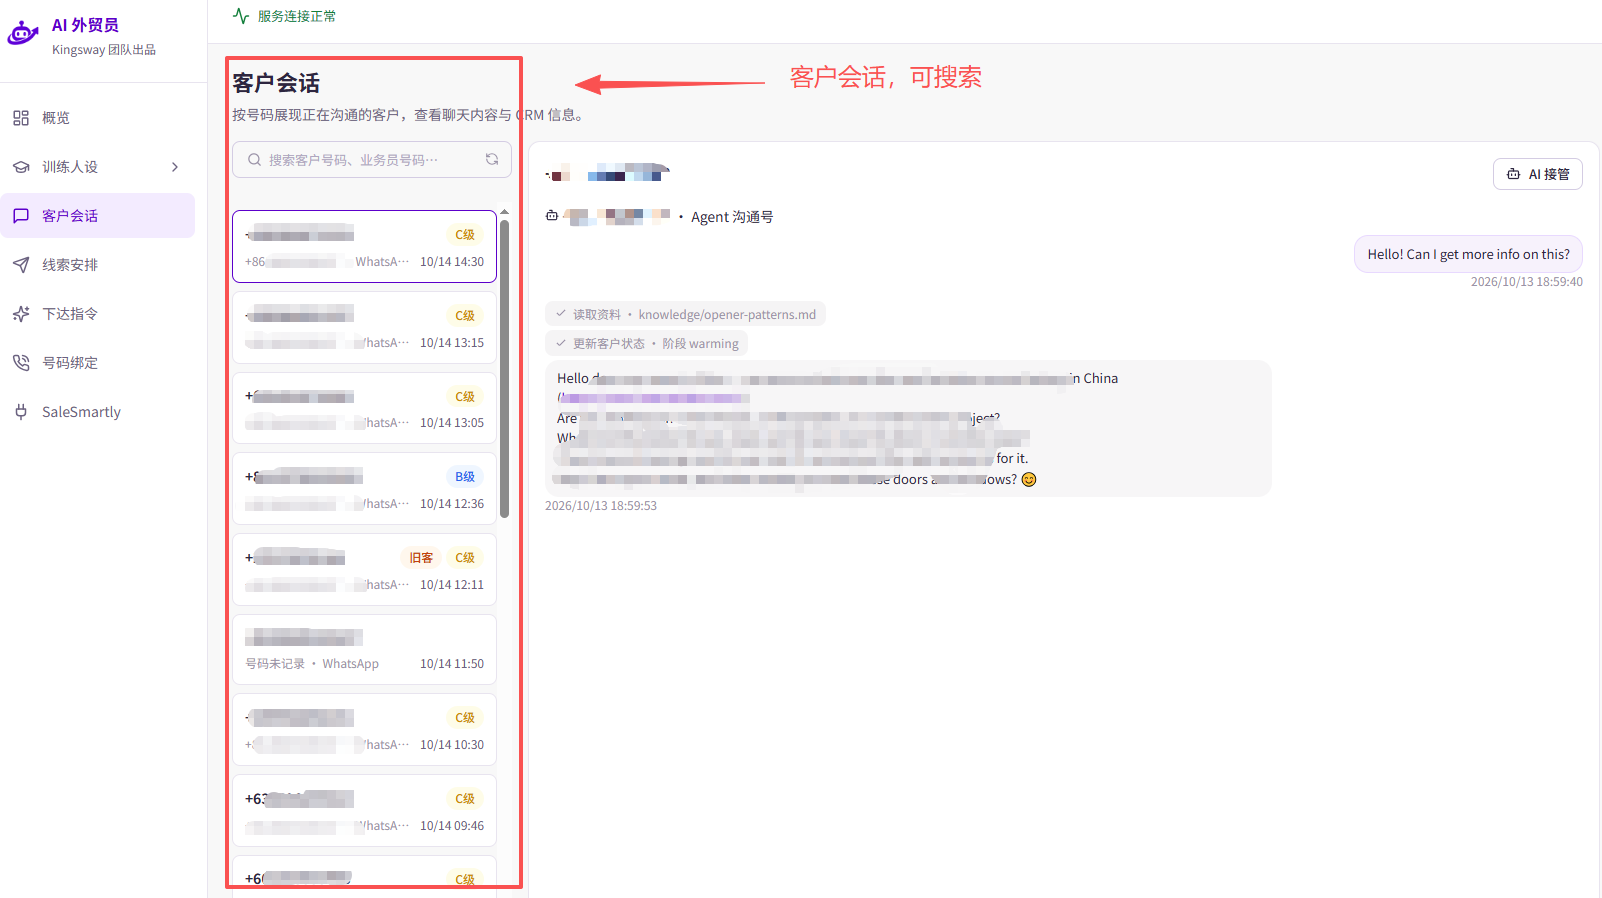Open the conversation dated 10/14 10:30
Viewport: 1602px width, 898px height.
coord(365,730)
